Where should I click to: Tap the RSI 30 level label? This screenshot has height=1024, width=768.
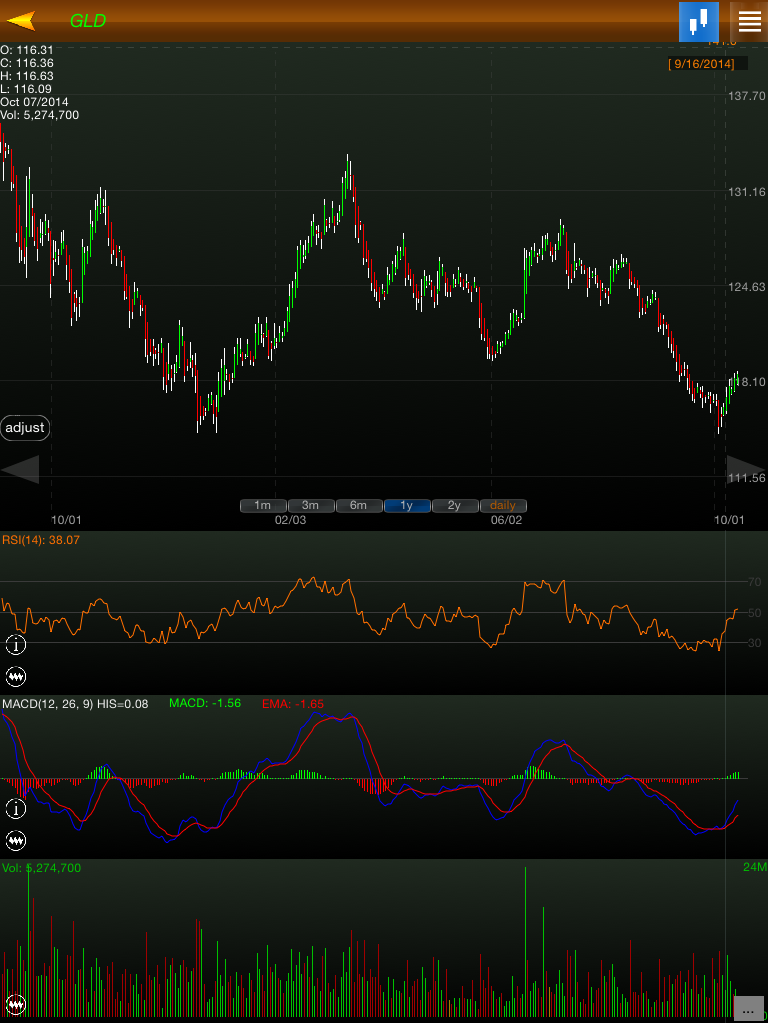pyautogui.click(x=754, y=643)
